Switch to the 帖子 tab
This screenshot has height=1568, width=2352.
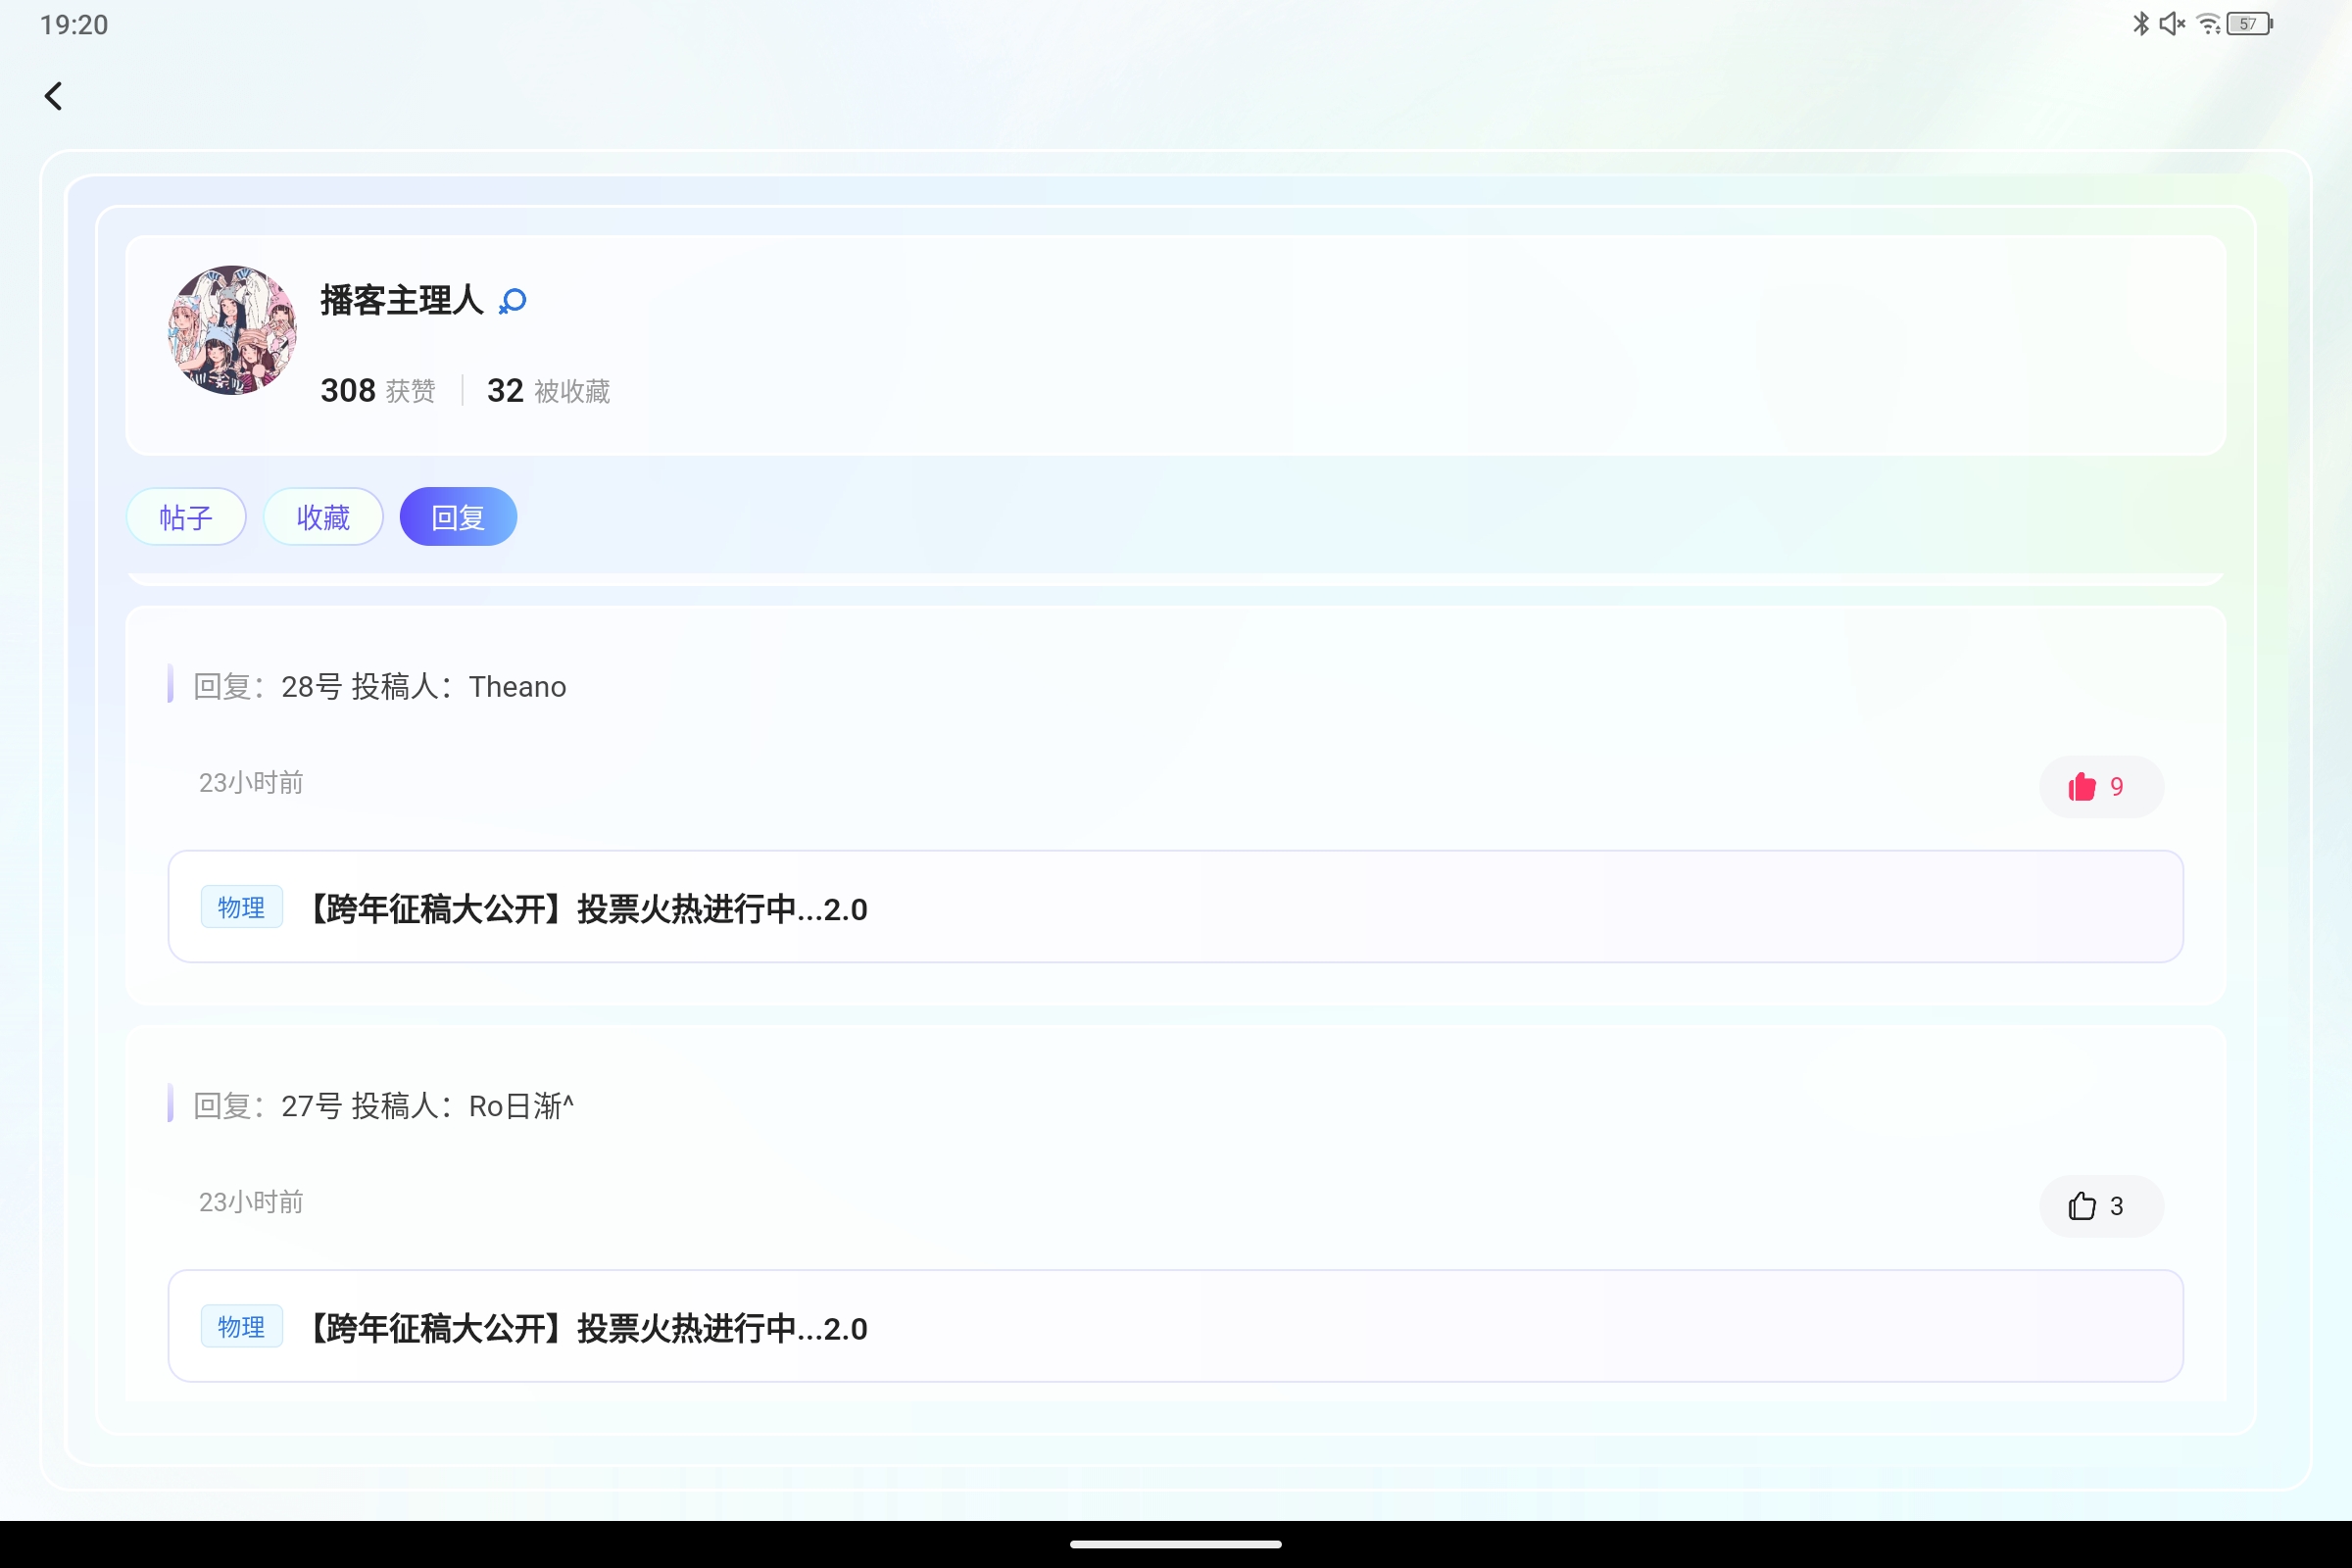pos(185,517)
